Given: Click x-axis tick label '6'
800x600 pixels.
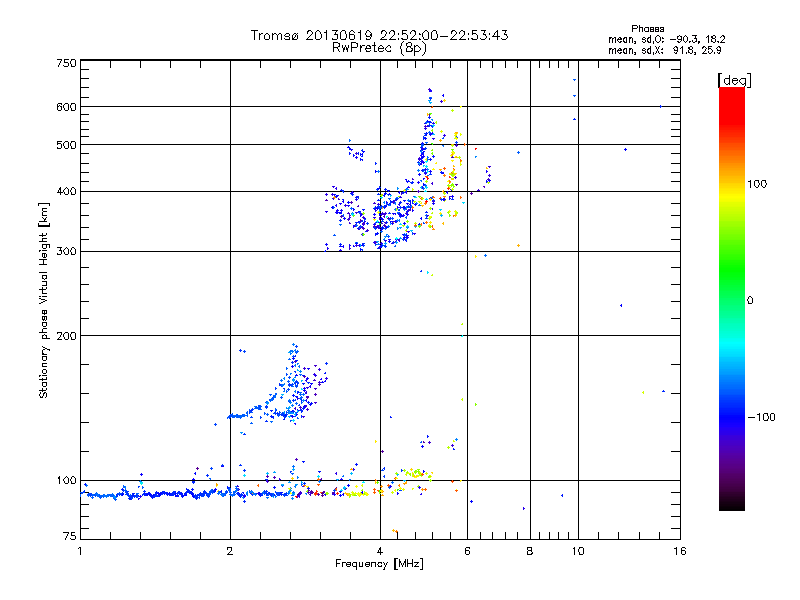Looking at the screenshot, I should tap(467, 551).
